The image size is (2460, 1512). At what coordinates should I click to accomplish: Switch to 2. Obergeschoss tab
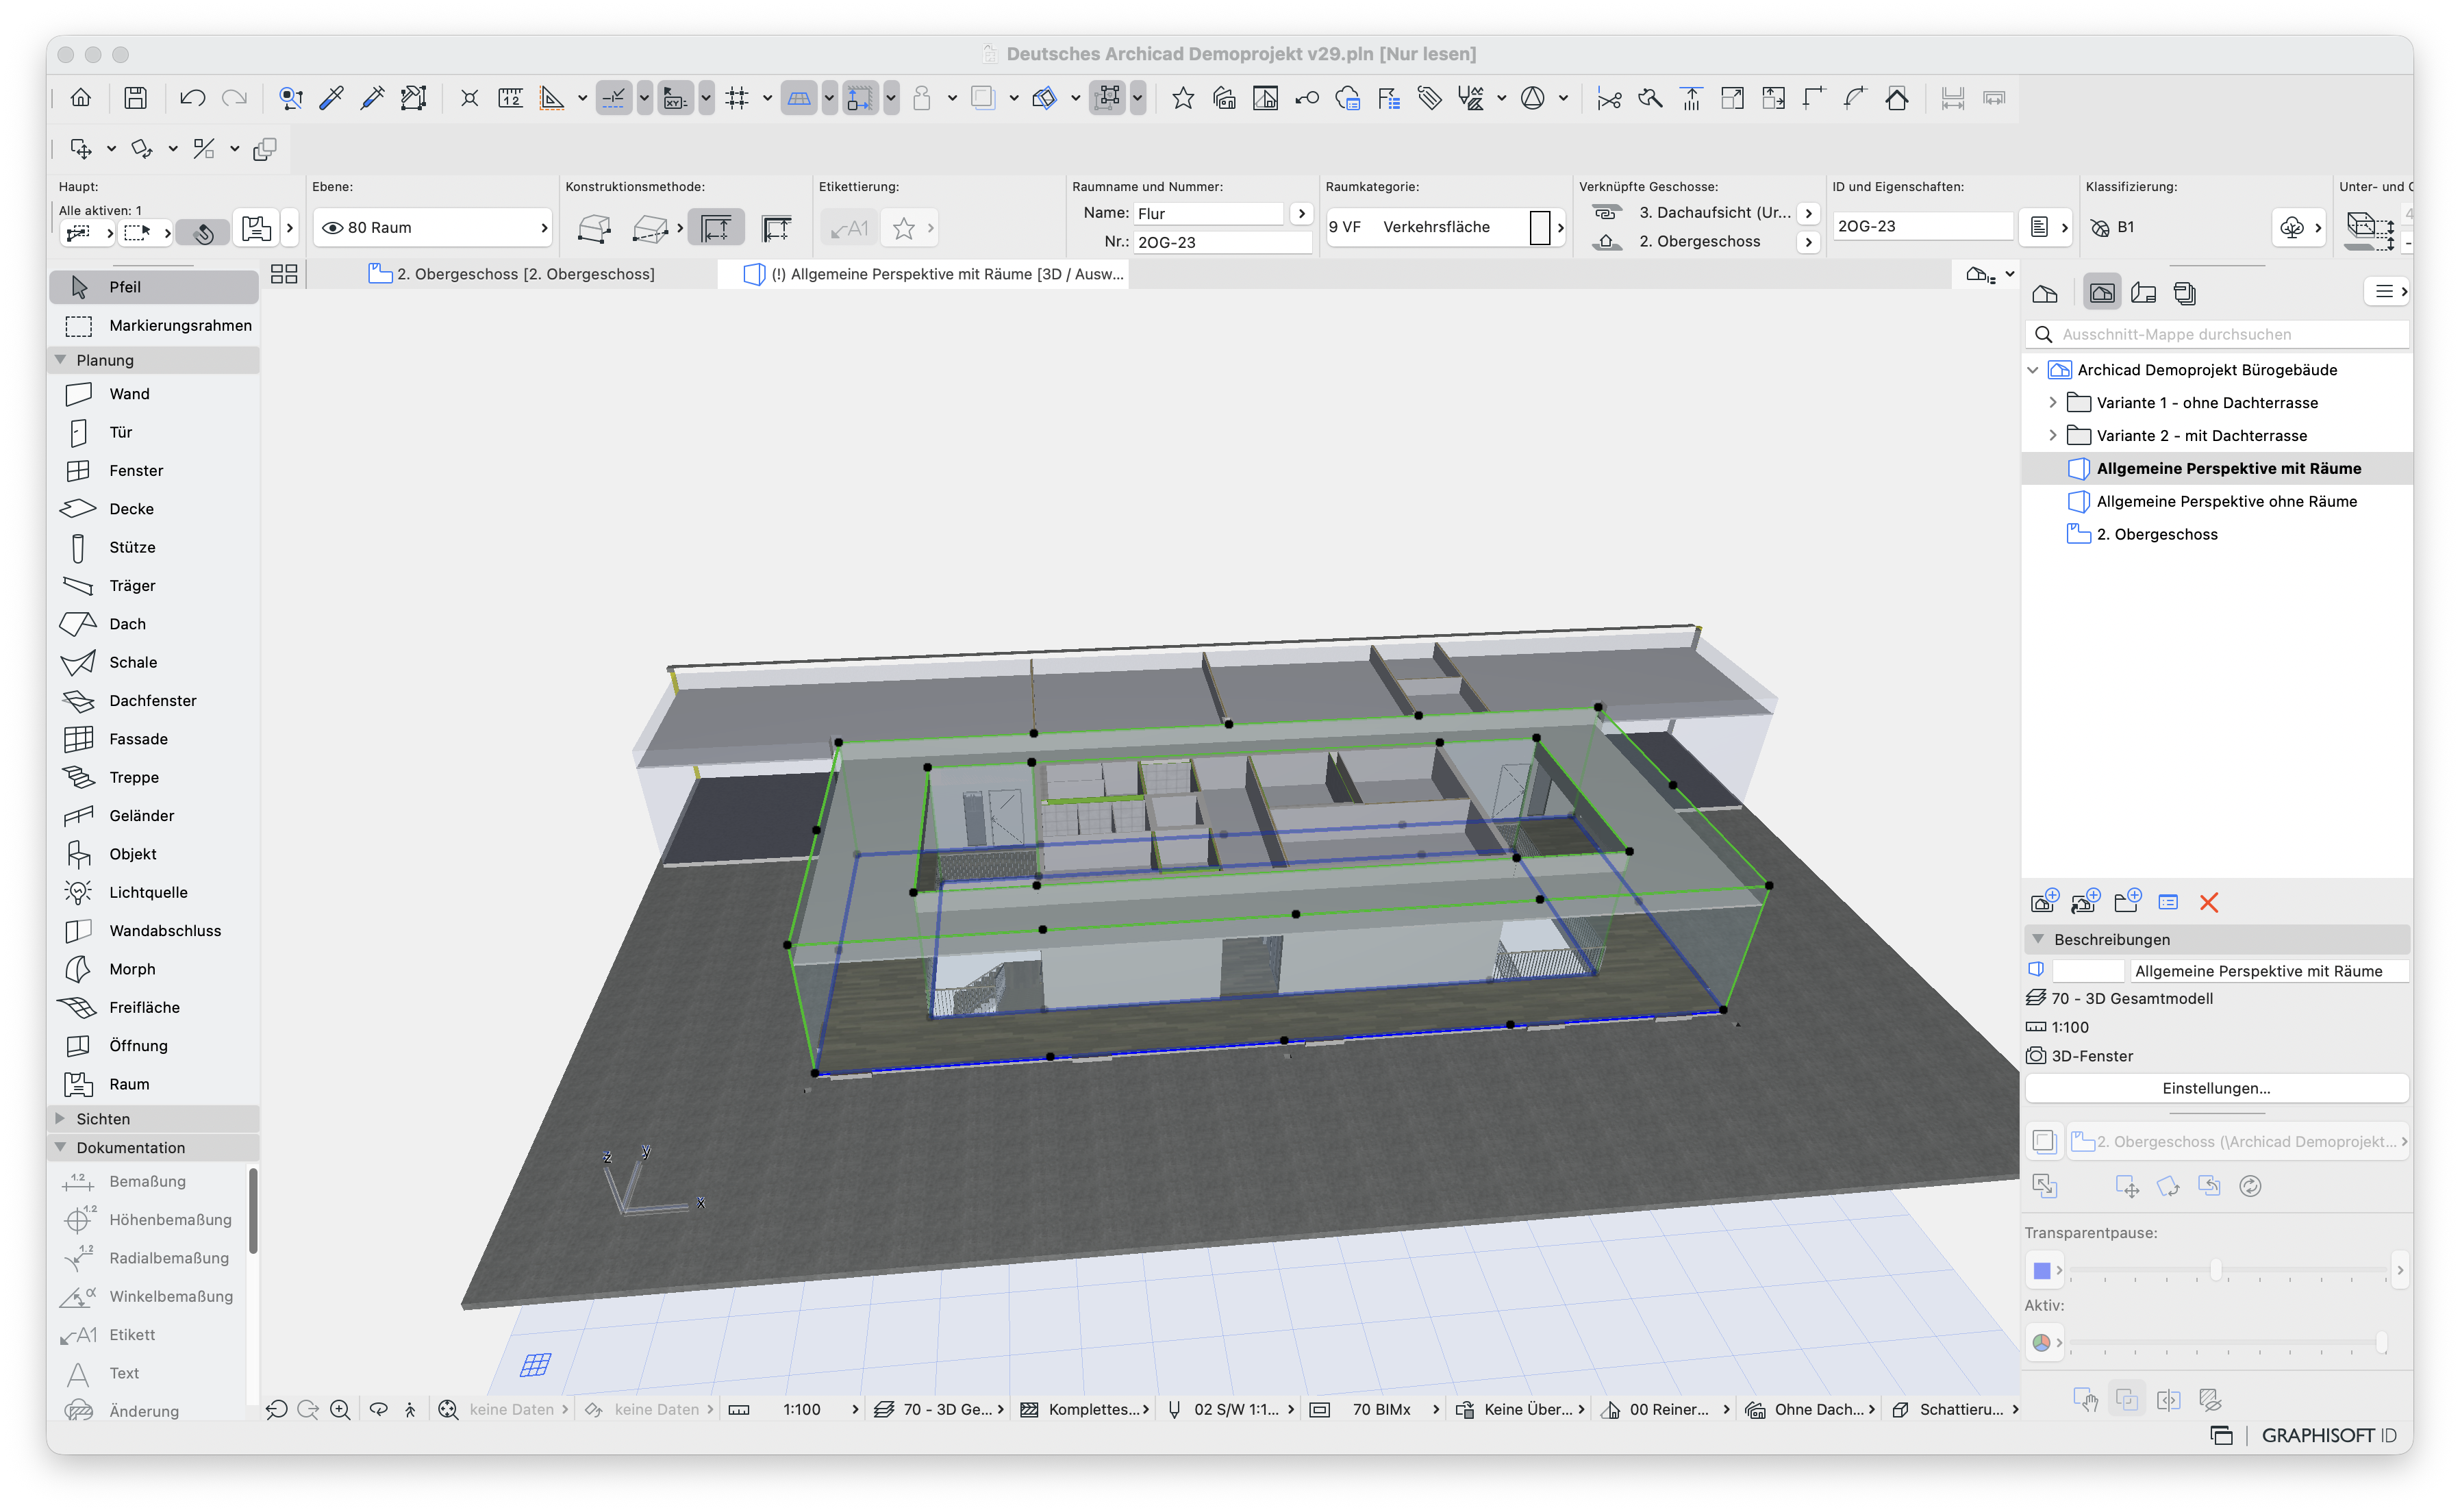pos(512,274)
